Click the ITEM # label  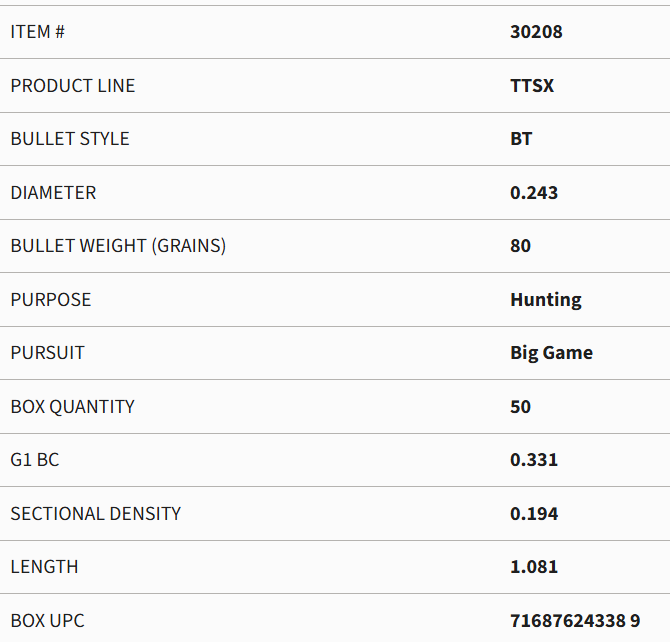pos(38,32)
